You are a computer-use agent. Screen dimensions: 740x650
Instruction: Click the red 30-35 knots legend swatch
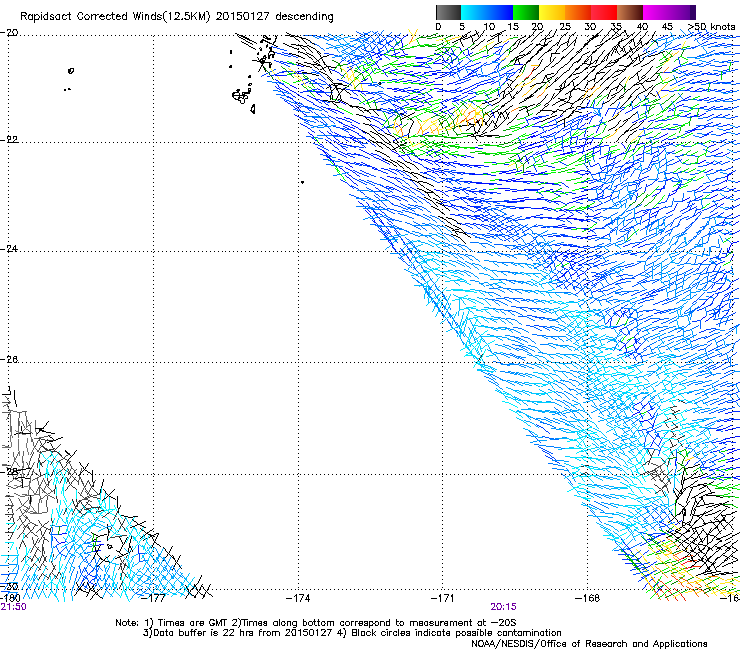(604, 12)
